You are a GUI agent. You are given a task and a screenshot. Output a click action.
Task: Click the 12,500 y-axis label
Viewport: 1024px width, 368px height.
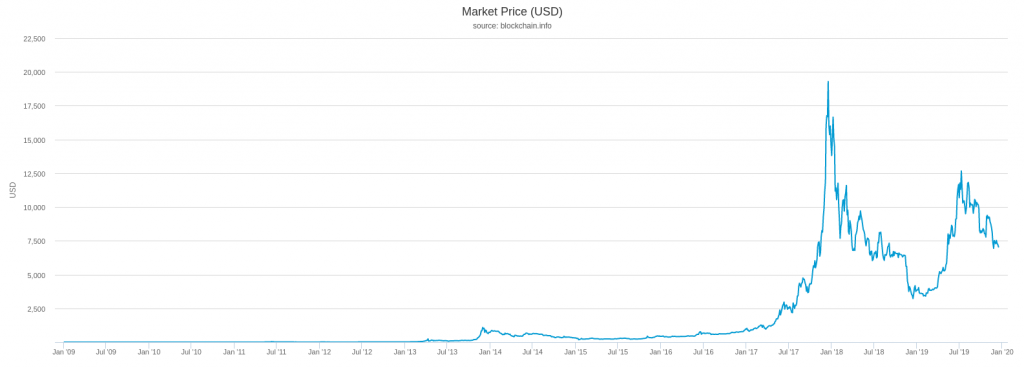coord(34,174)
